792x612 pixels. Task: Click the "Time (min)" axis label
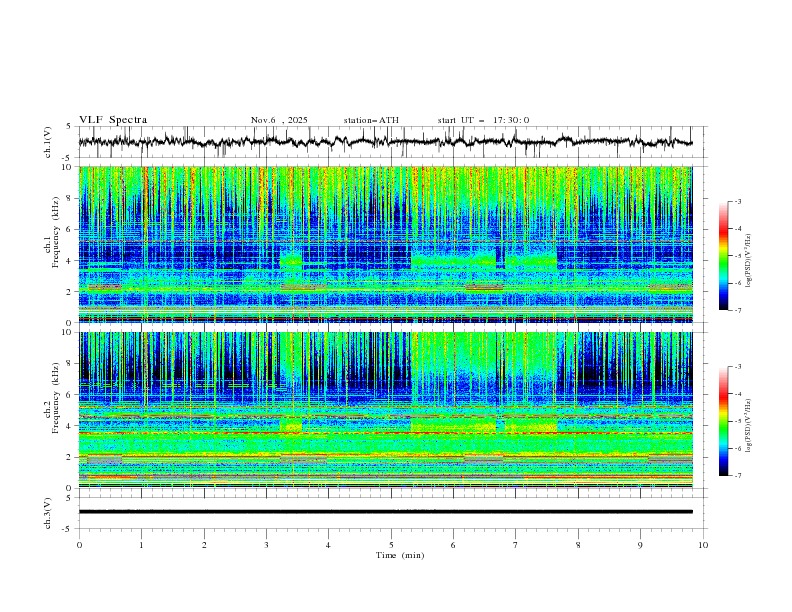(x=400, y=555)
